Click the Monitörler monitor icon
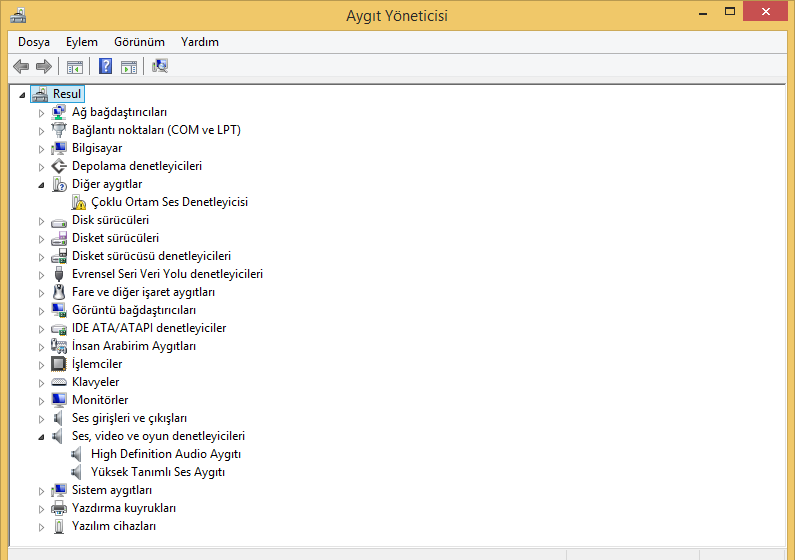 click(x=59, y=400)
